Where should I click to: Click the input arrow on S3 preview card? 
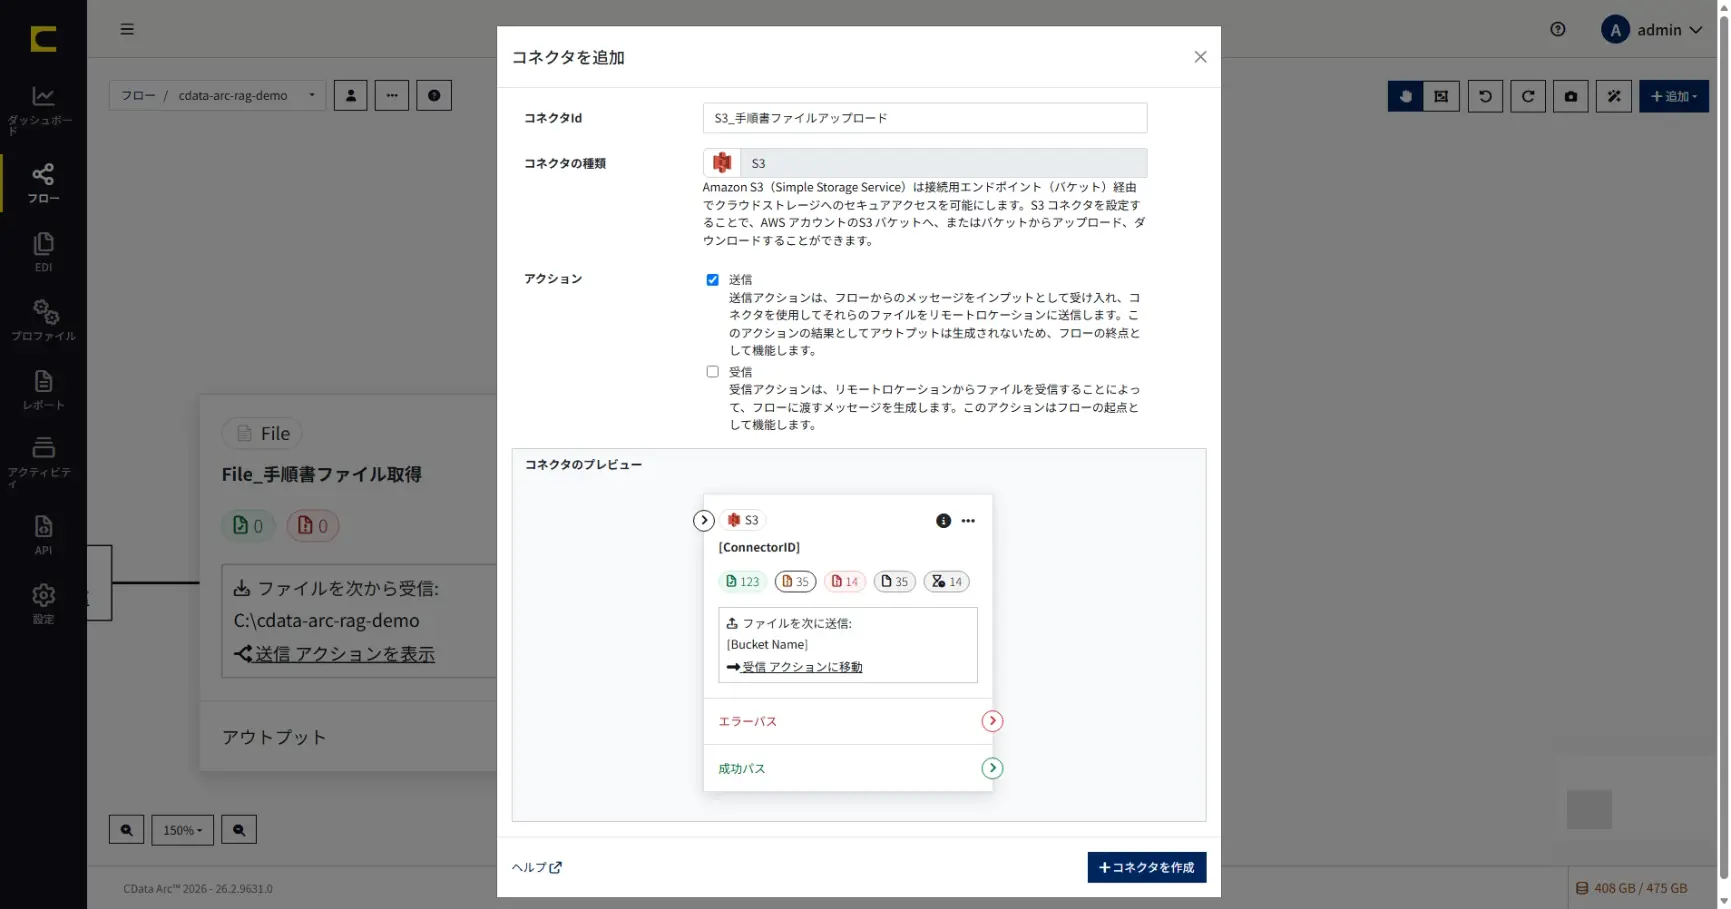[704, 520]
